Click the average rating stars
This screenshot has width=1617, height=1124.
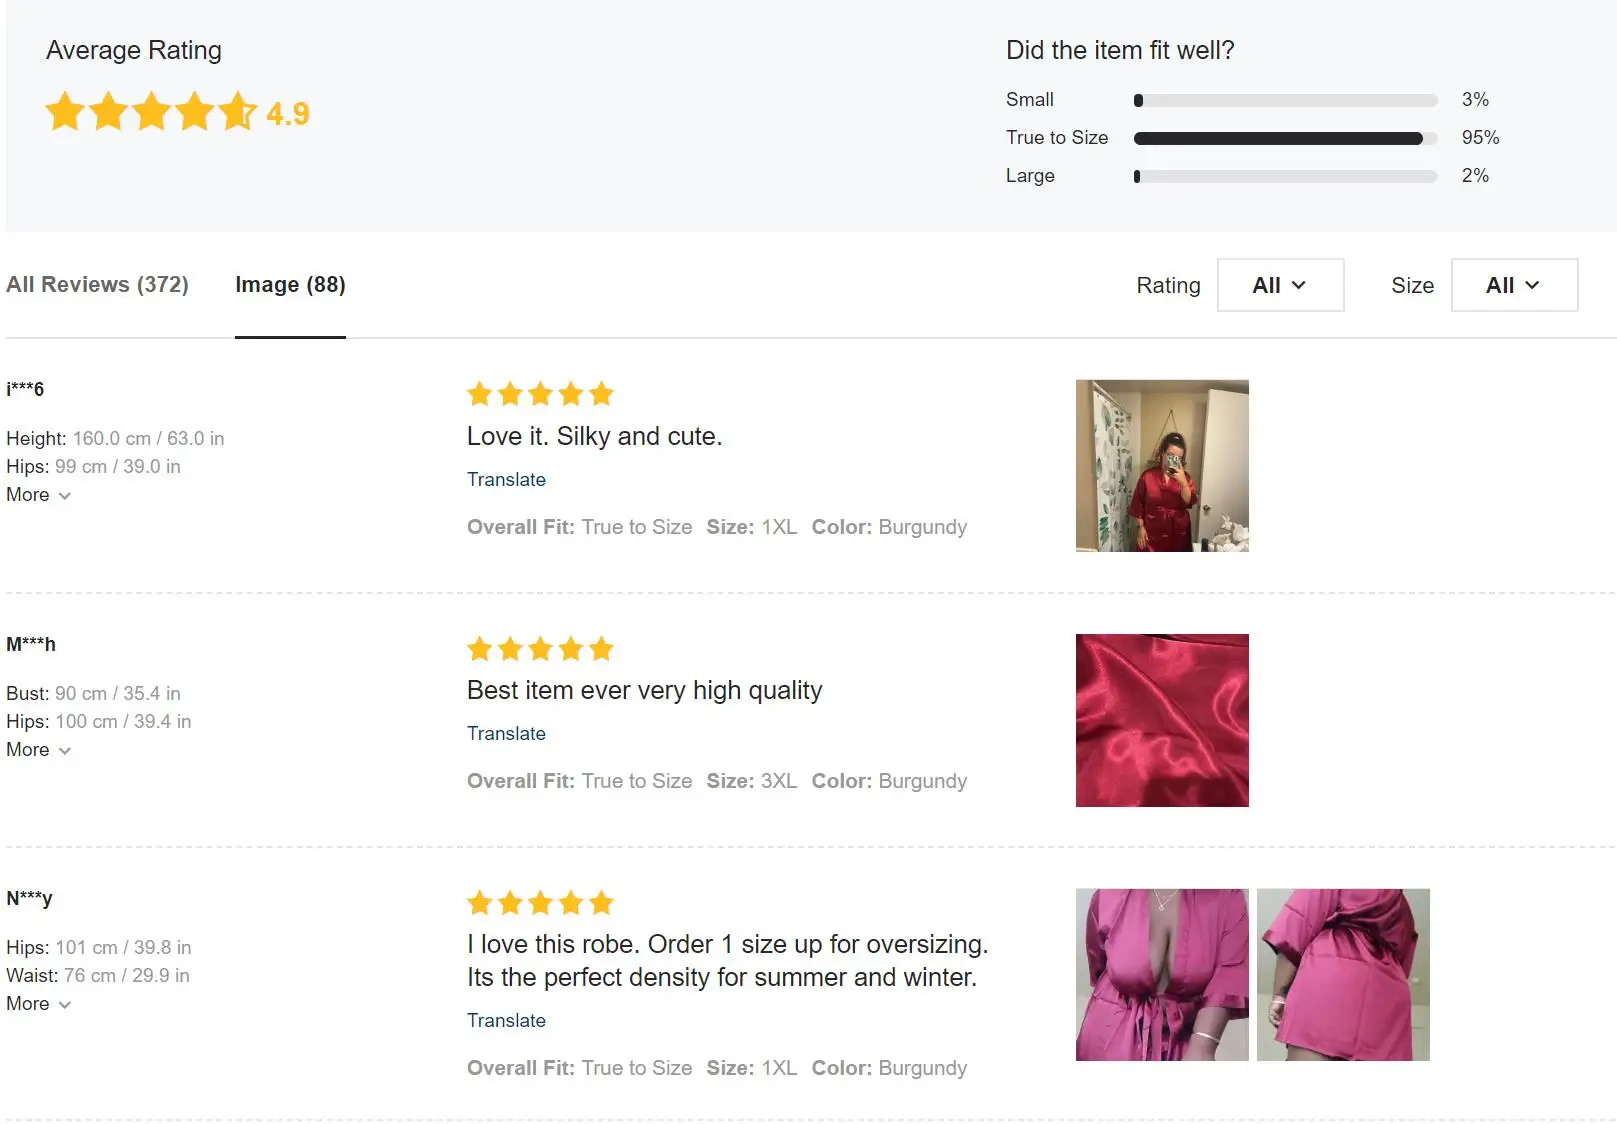point(151,112)
